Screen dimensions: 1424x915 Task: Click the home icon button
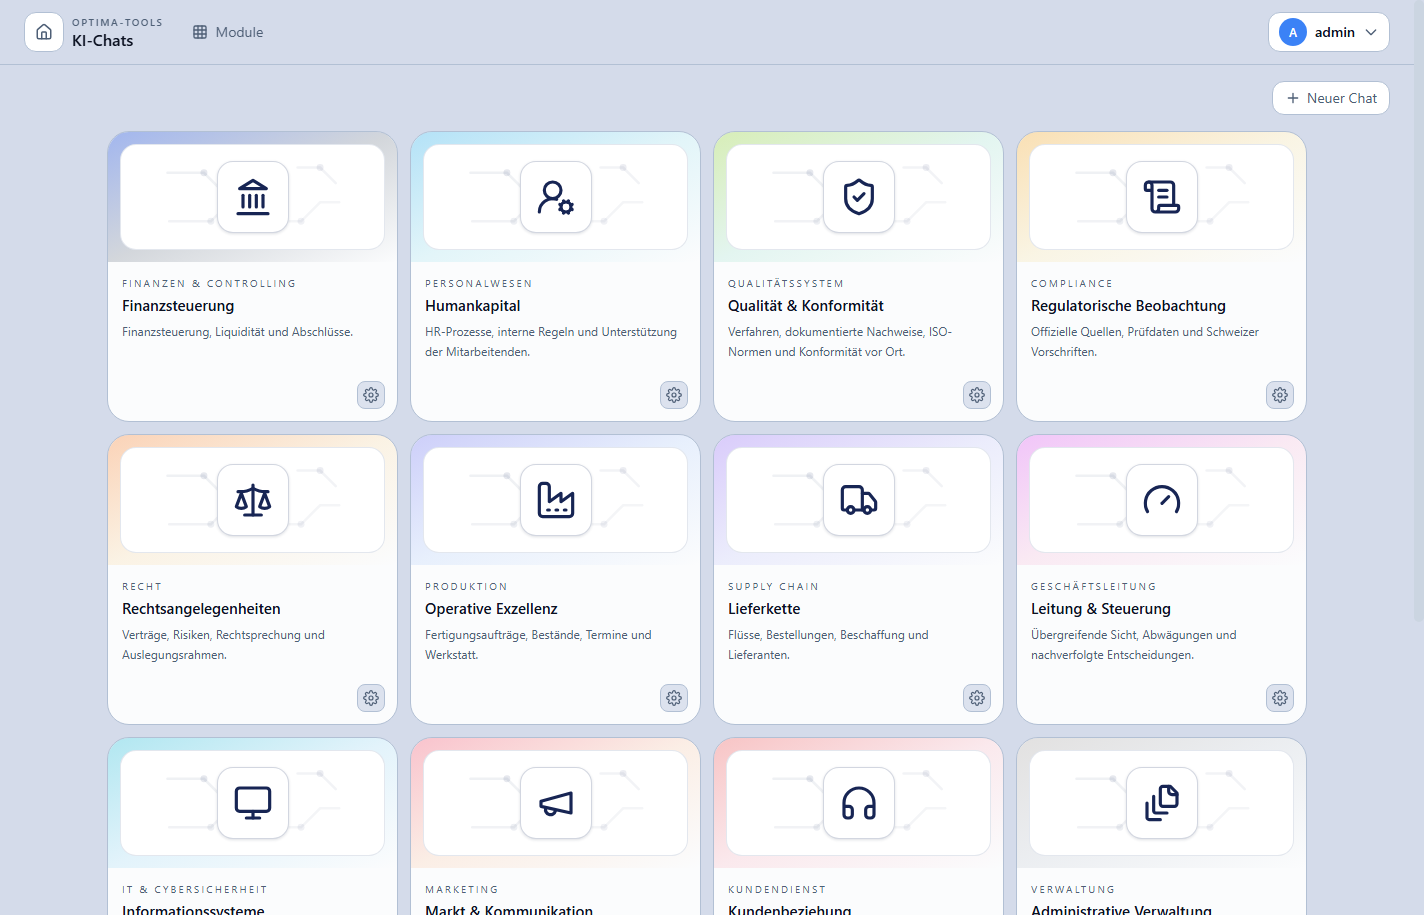(x=44, y=32)
